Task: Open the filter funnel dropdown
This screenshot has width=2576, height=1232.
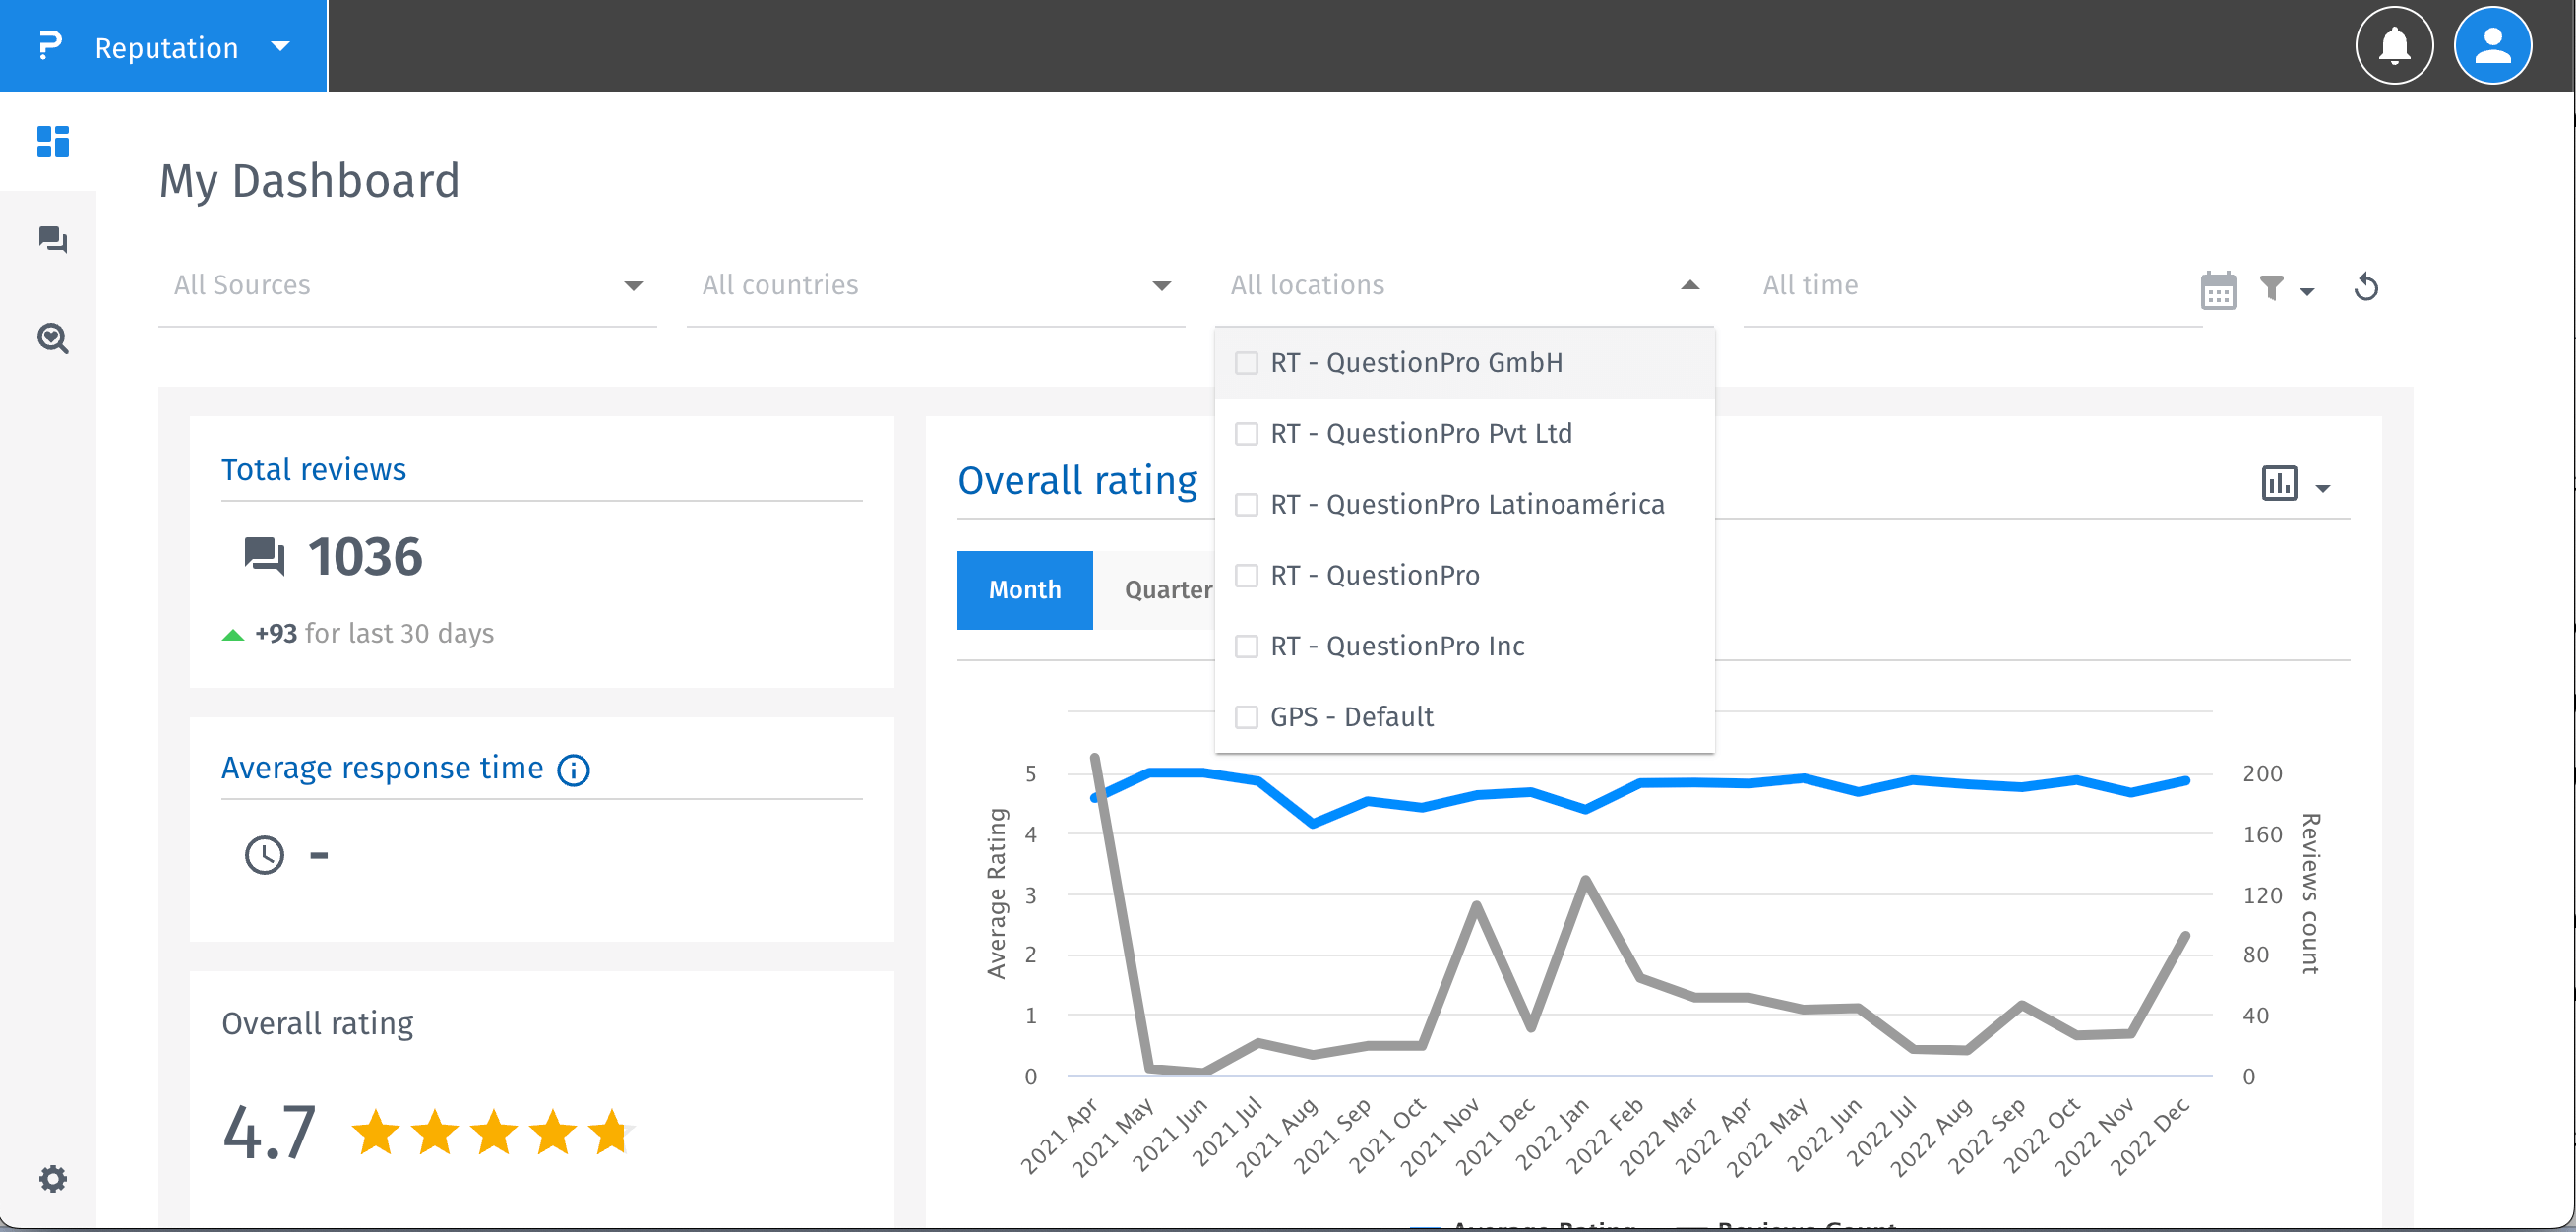Action: tap(2285, 289)
